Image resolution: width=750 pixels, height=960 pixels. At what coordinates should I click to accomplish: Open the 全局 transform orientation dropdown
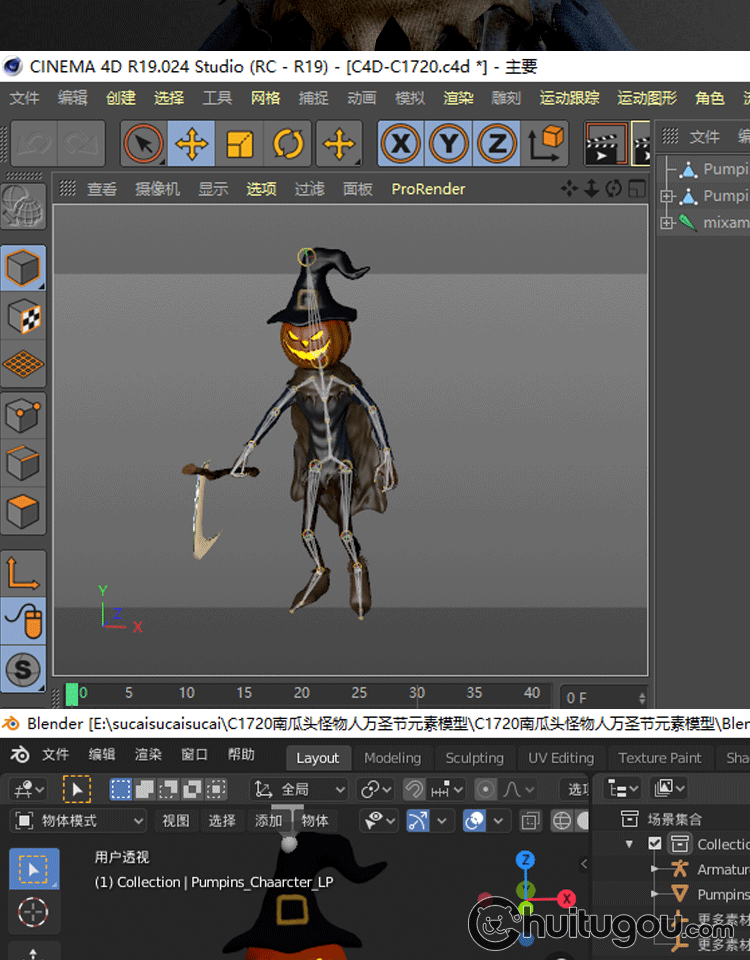[300, 789]
